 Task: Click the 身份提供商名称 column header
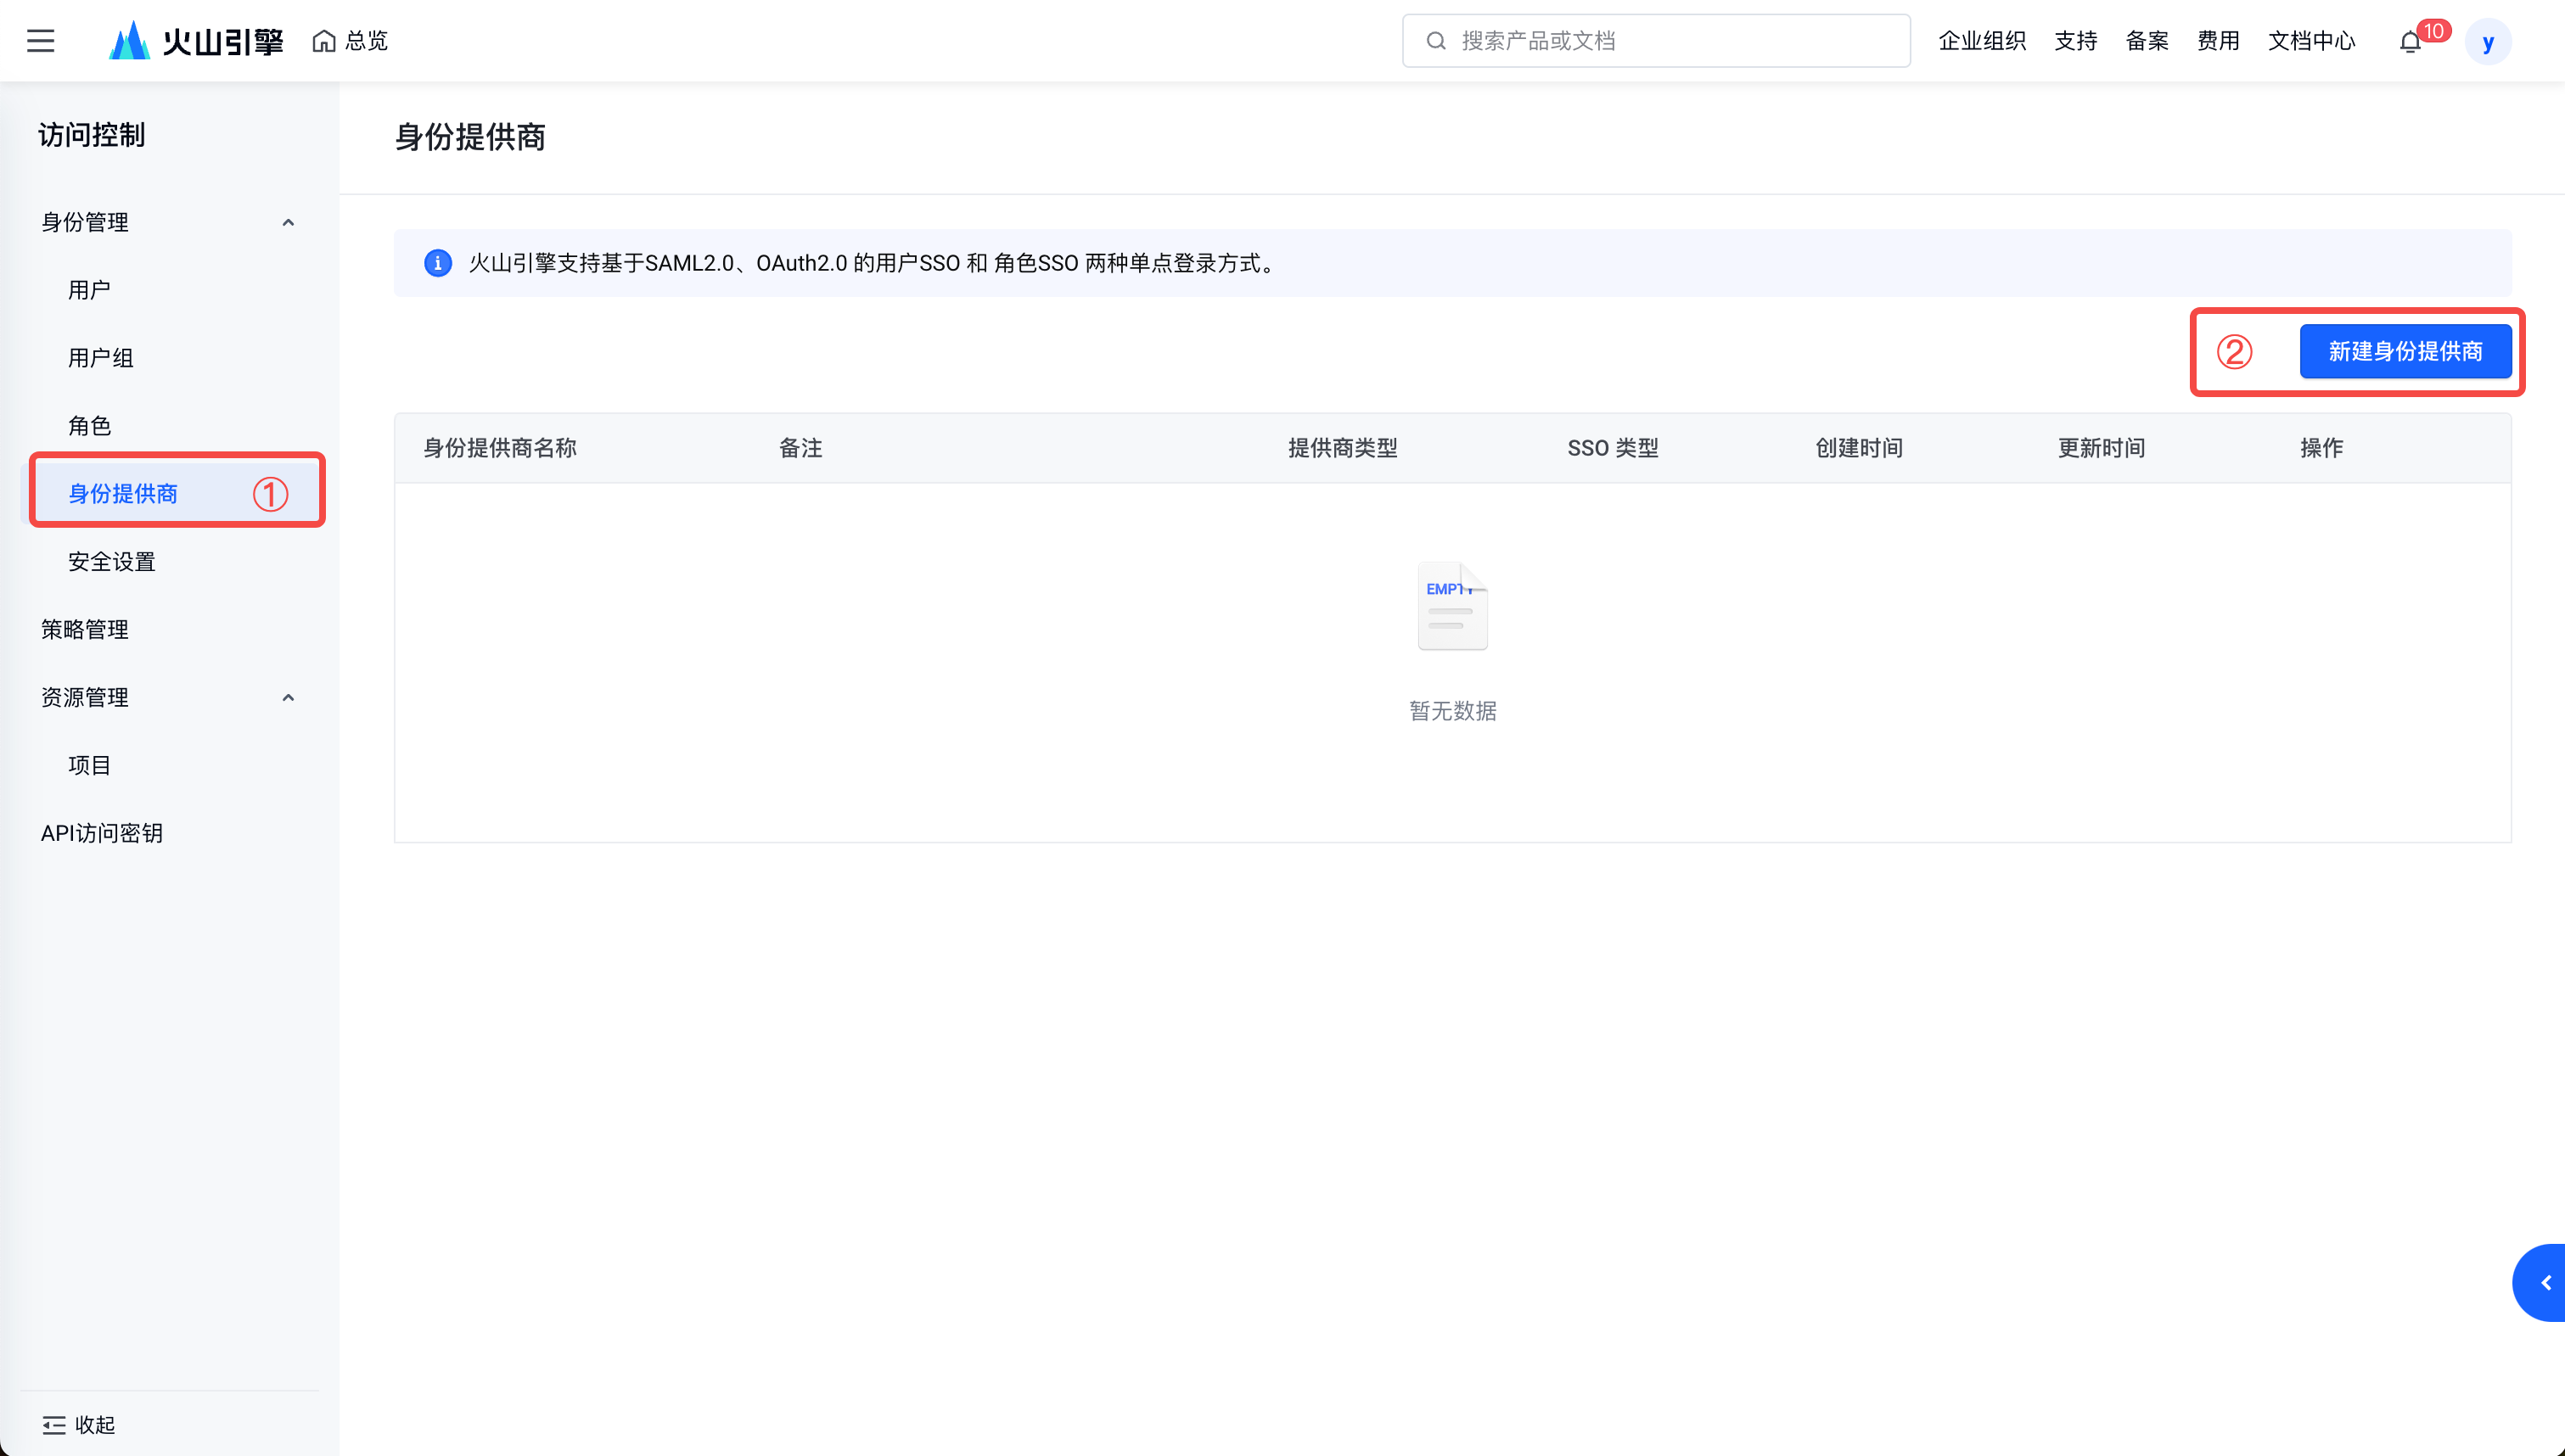tap(500, 448)
